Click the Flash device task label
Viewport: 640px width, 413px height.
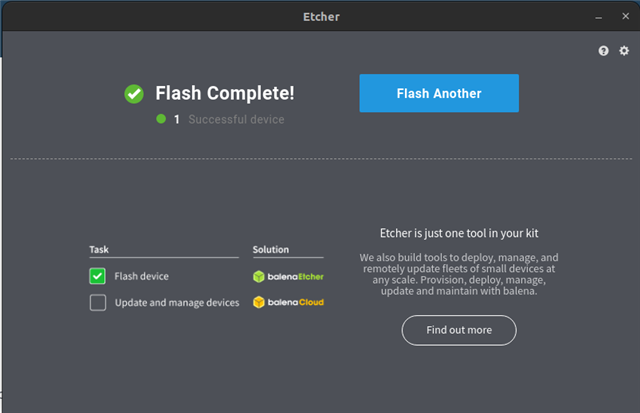(x=142, y=276)
